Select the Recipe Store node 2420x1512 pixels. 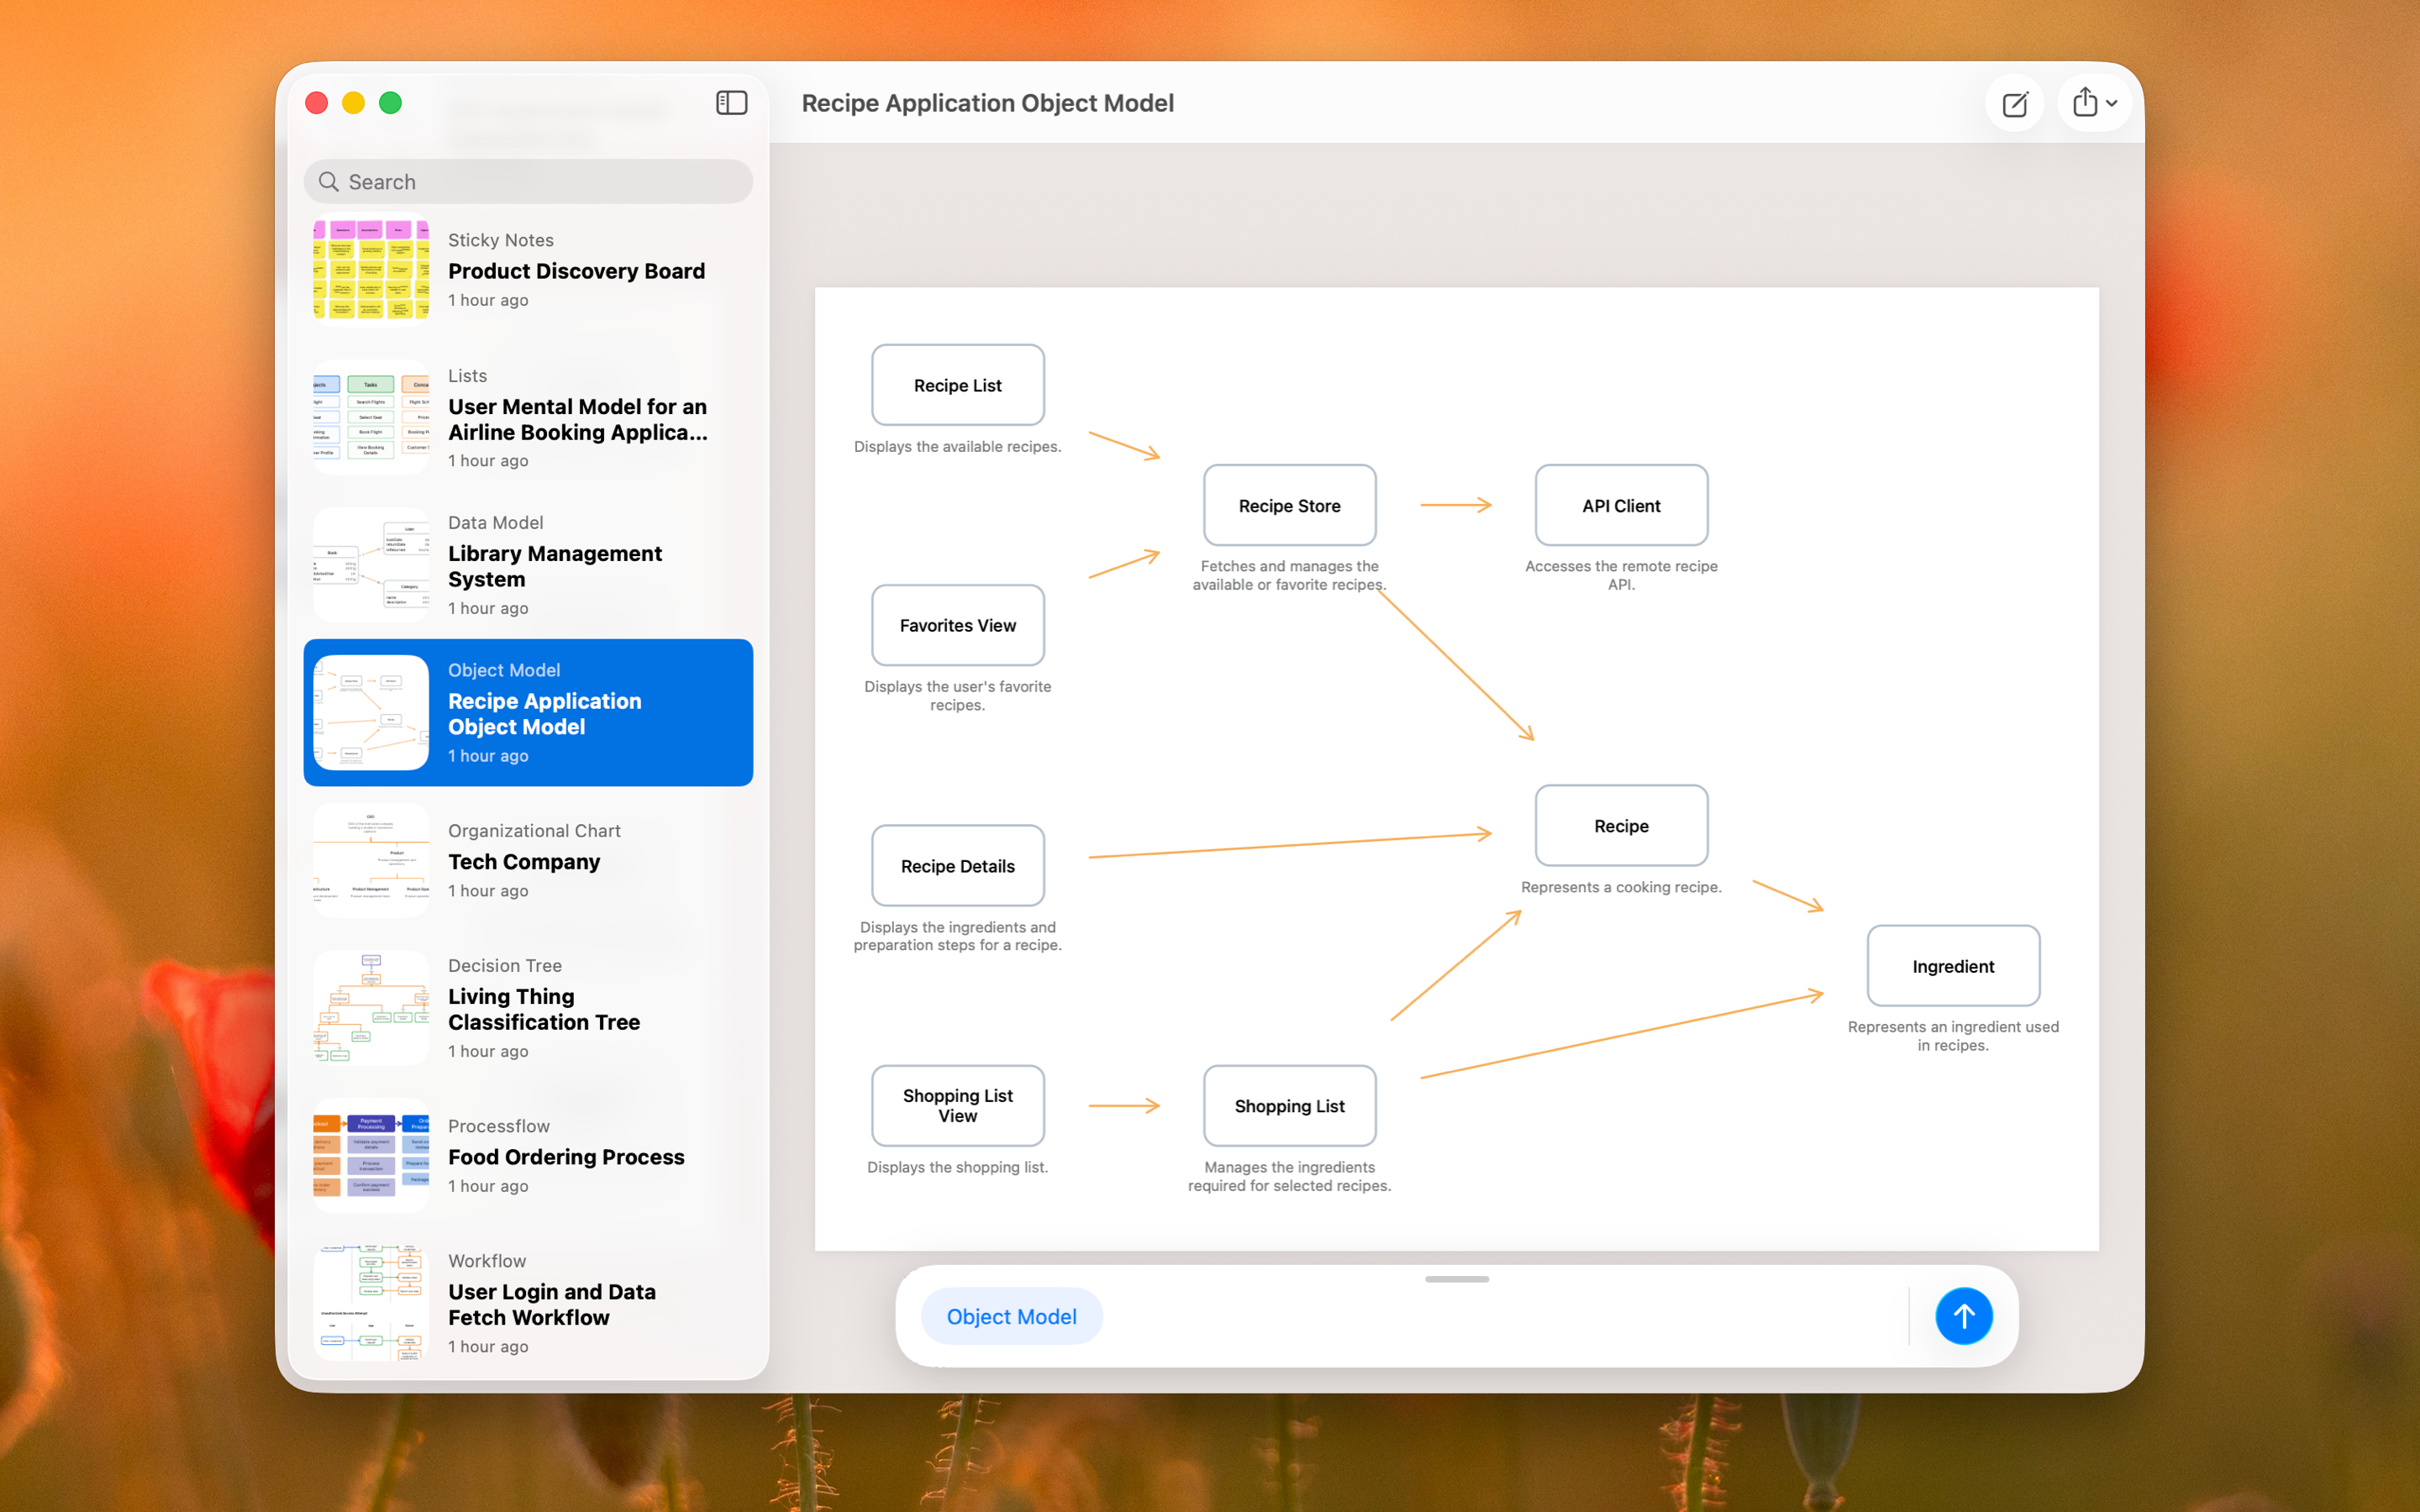coord(1289,505)
